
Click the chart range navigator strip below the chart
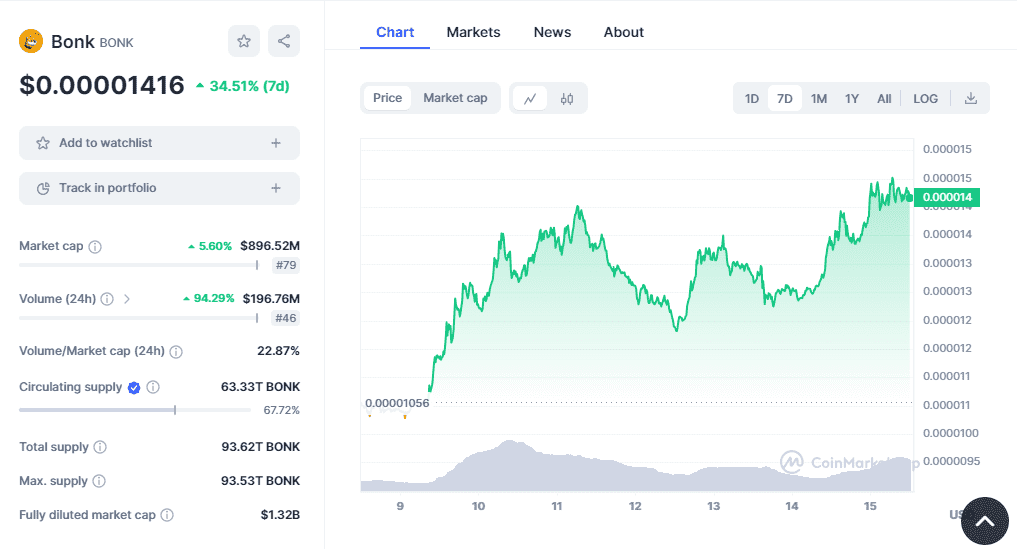635,470
